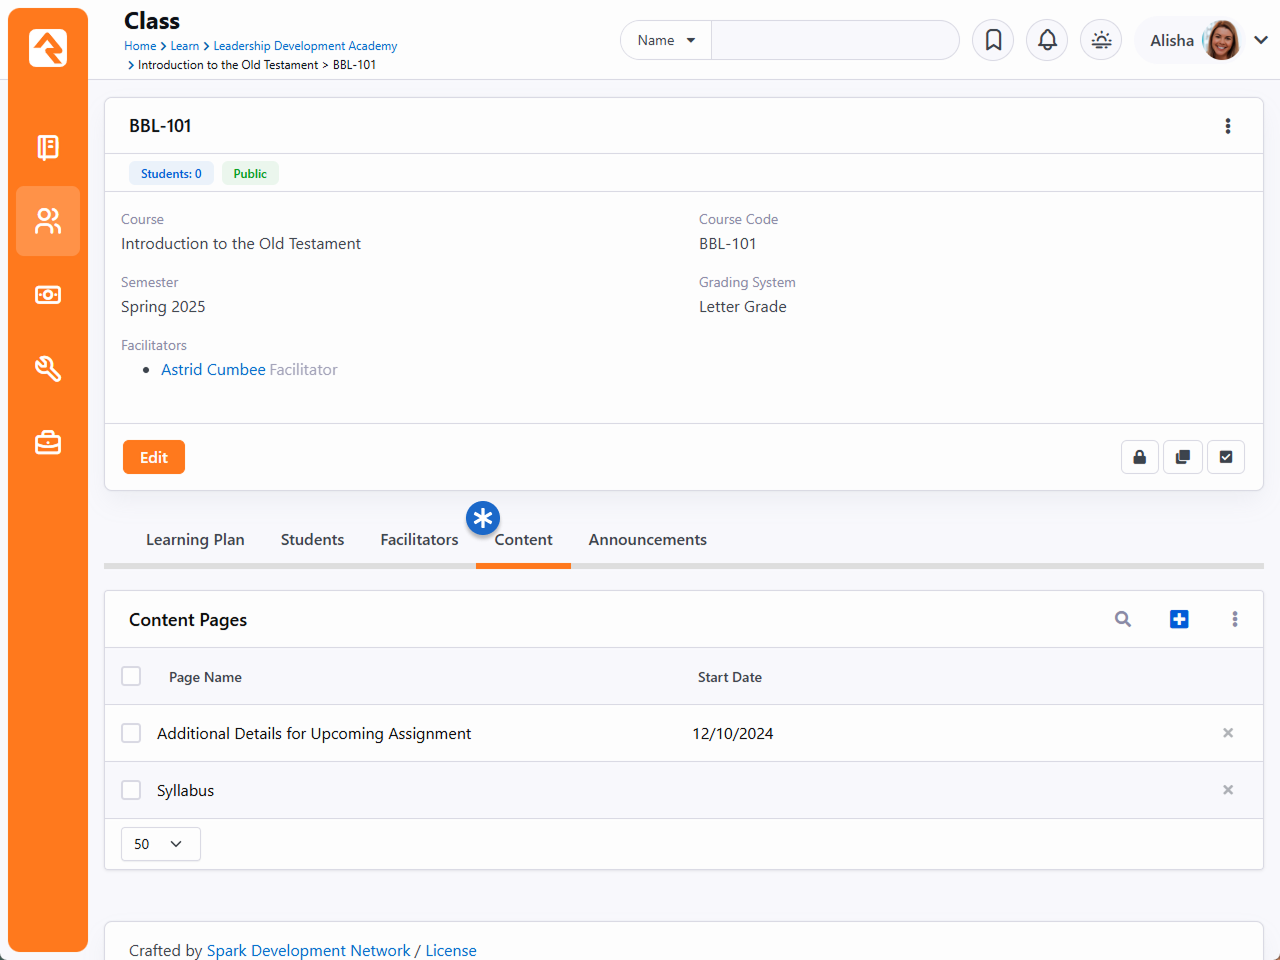Open the Finance sidebar icon

tap(48, 295)
